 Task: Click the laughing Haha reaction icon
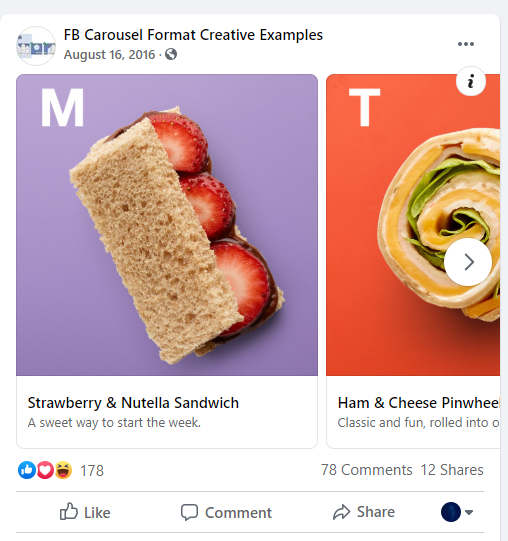(x=63, y=470)
